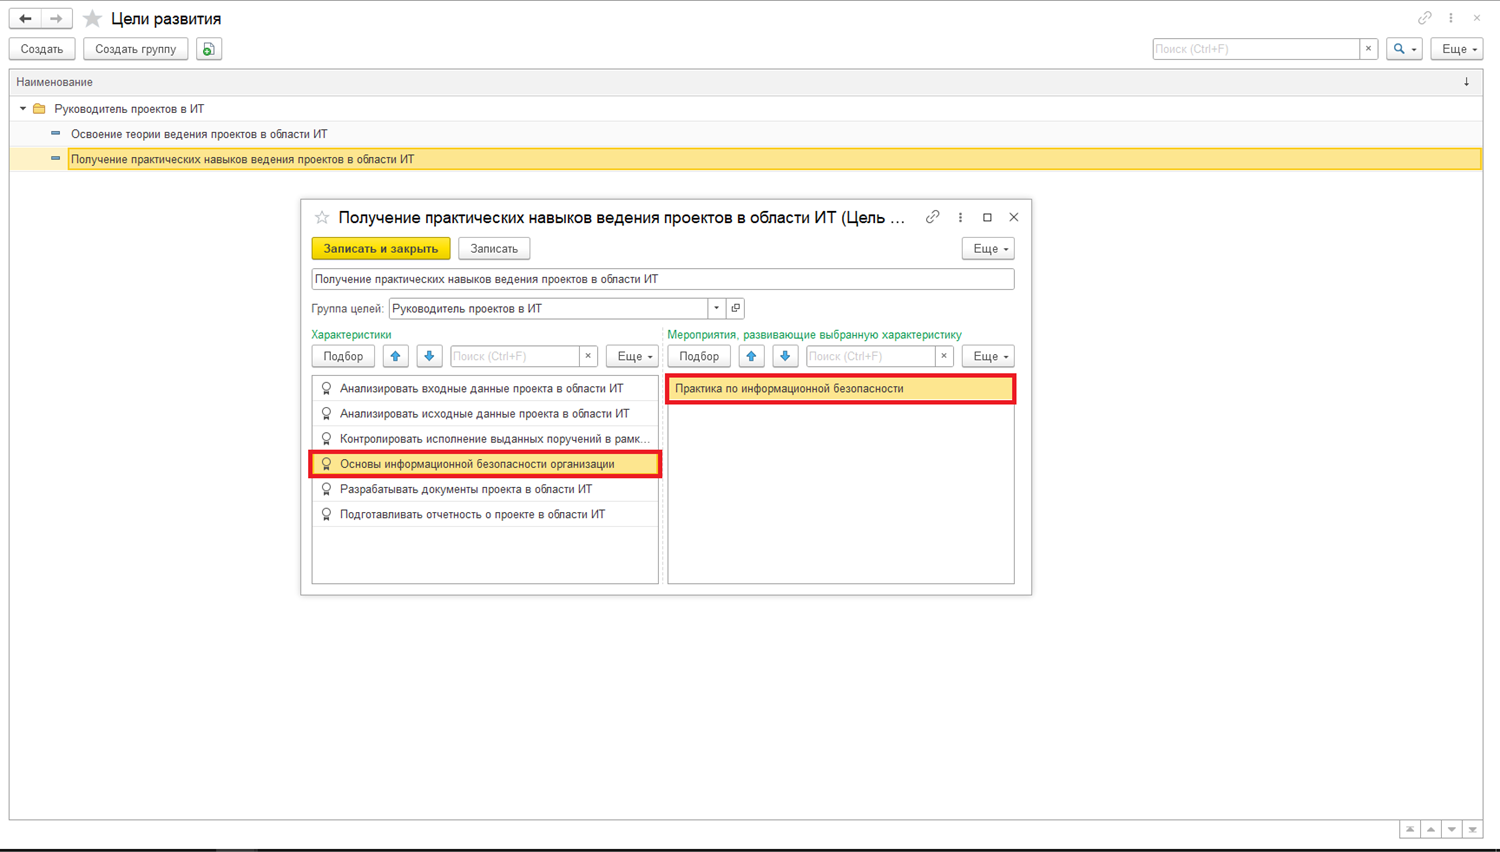Open dialog three-dots menu
Viewport: 1500px width, 852px height.
961,217
